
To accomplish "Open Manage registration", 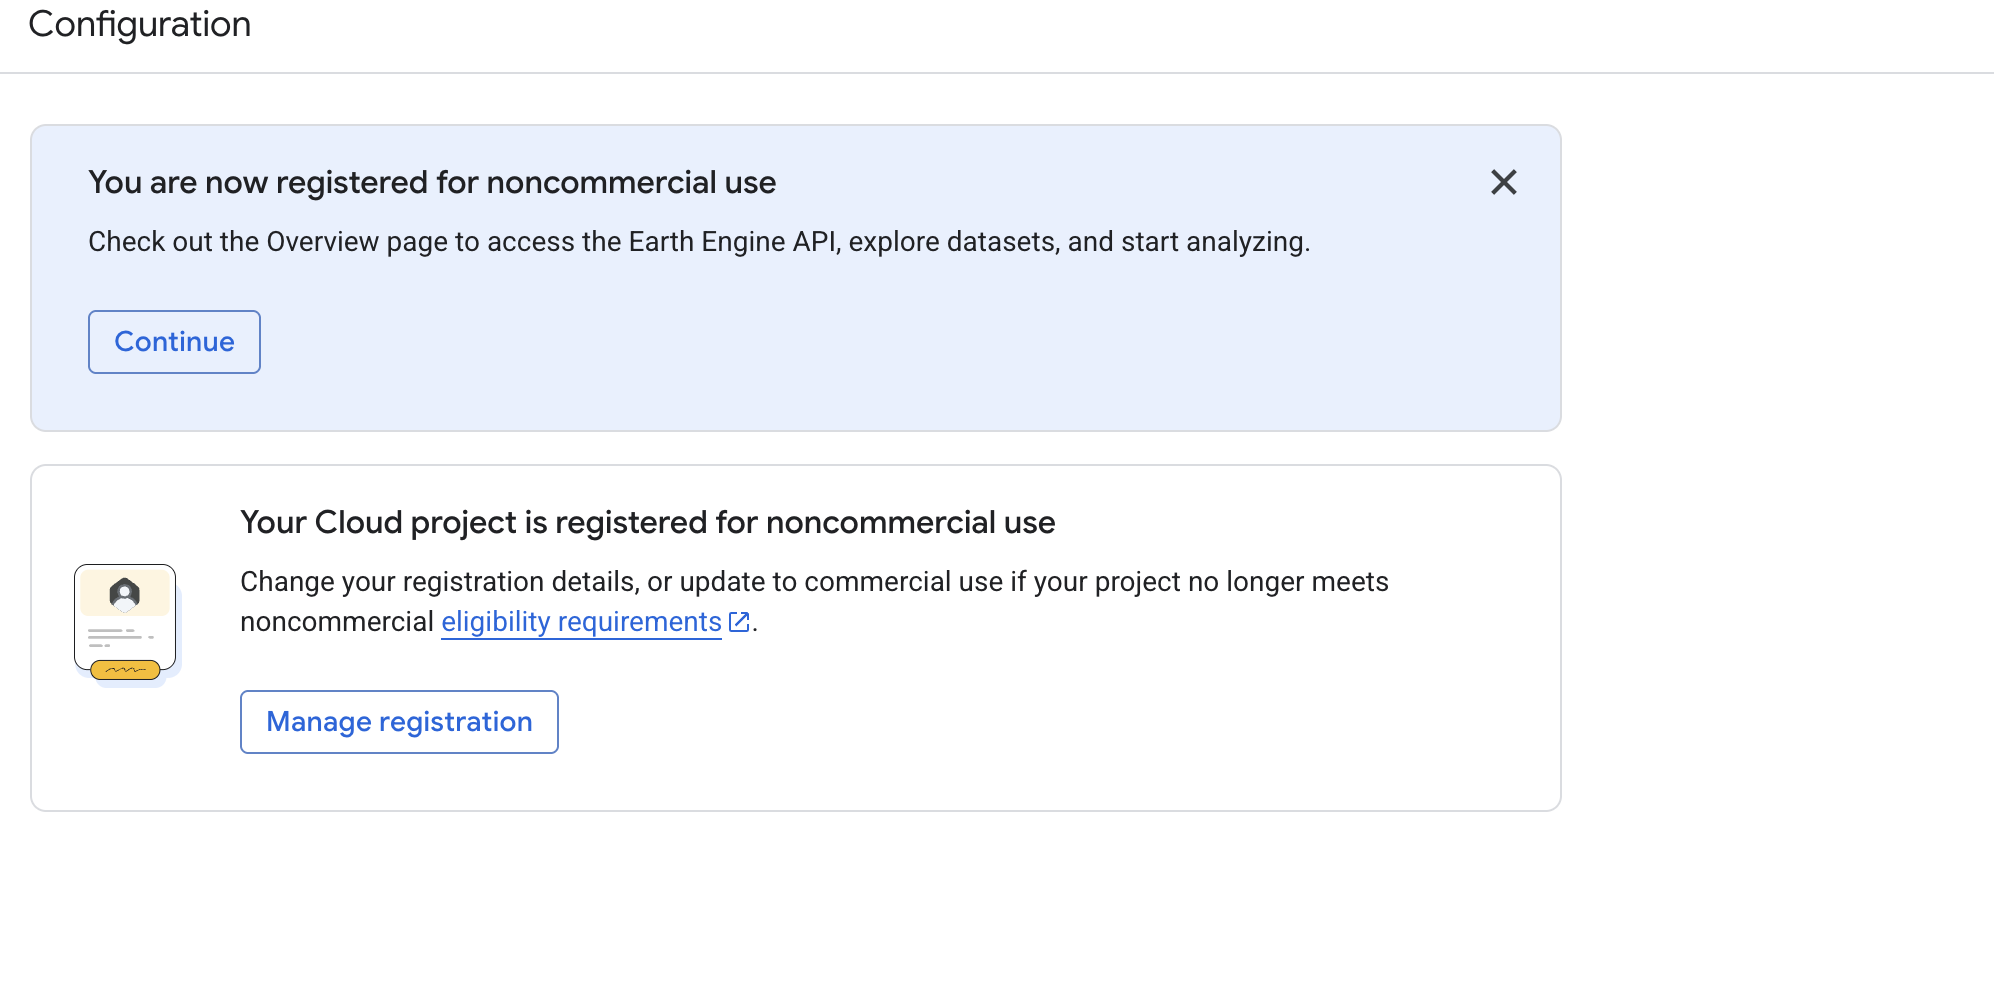I will pyautogui.click(x=399, y=722).
